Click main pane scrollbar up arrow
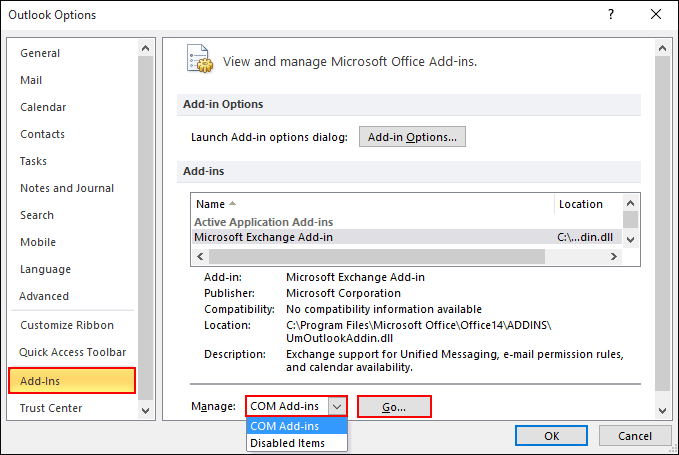679x455 pixels. [x=662, y=48]
